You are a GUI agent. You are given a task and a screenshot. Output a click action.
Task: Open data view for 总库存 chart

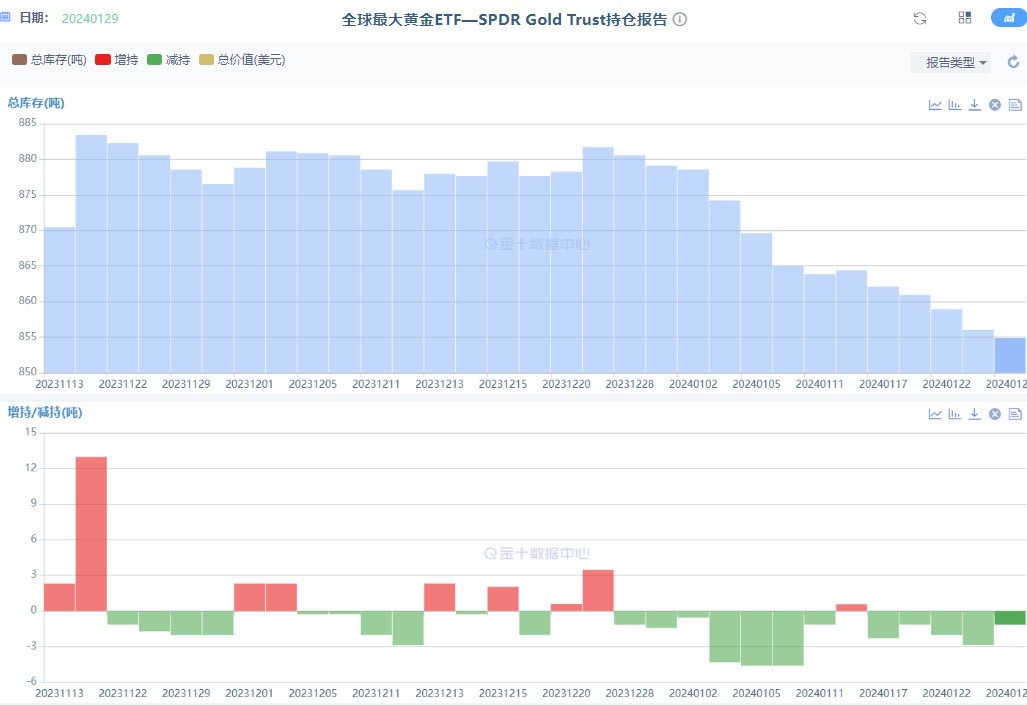coord(1015,105)
